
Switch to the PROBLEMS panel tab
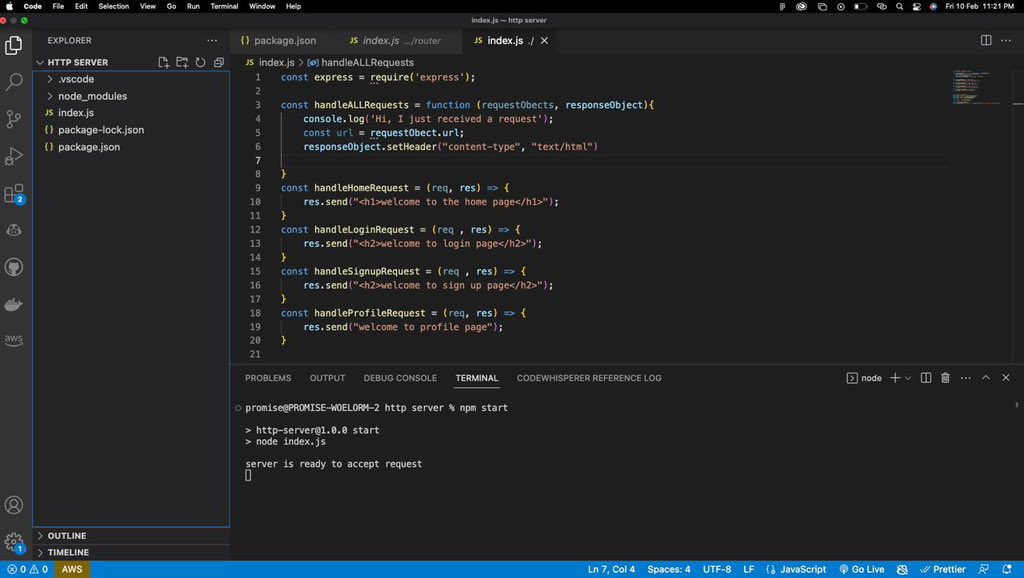(268, 378)
